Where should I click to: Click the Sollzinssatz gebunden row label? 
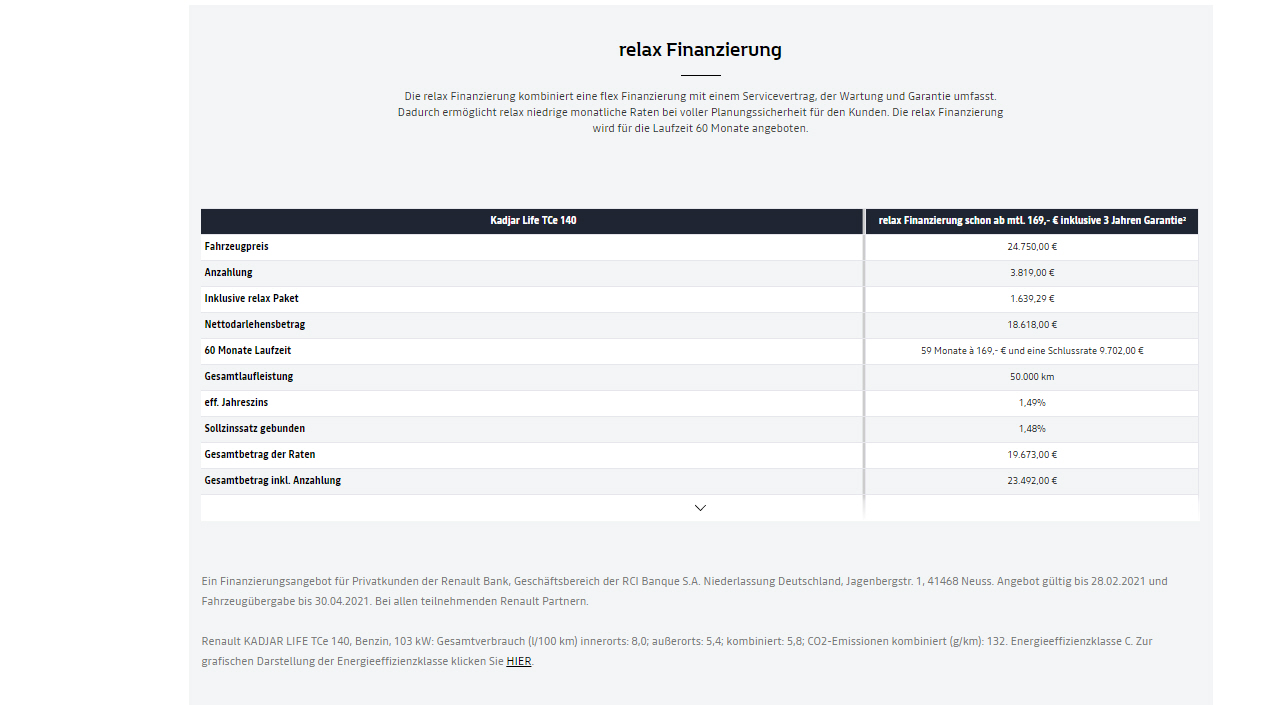click(255, 429)
